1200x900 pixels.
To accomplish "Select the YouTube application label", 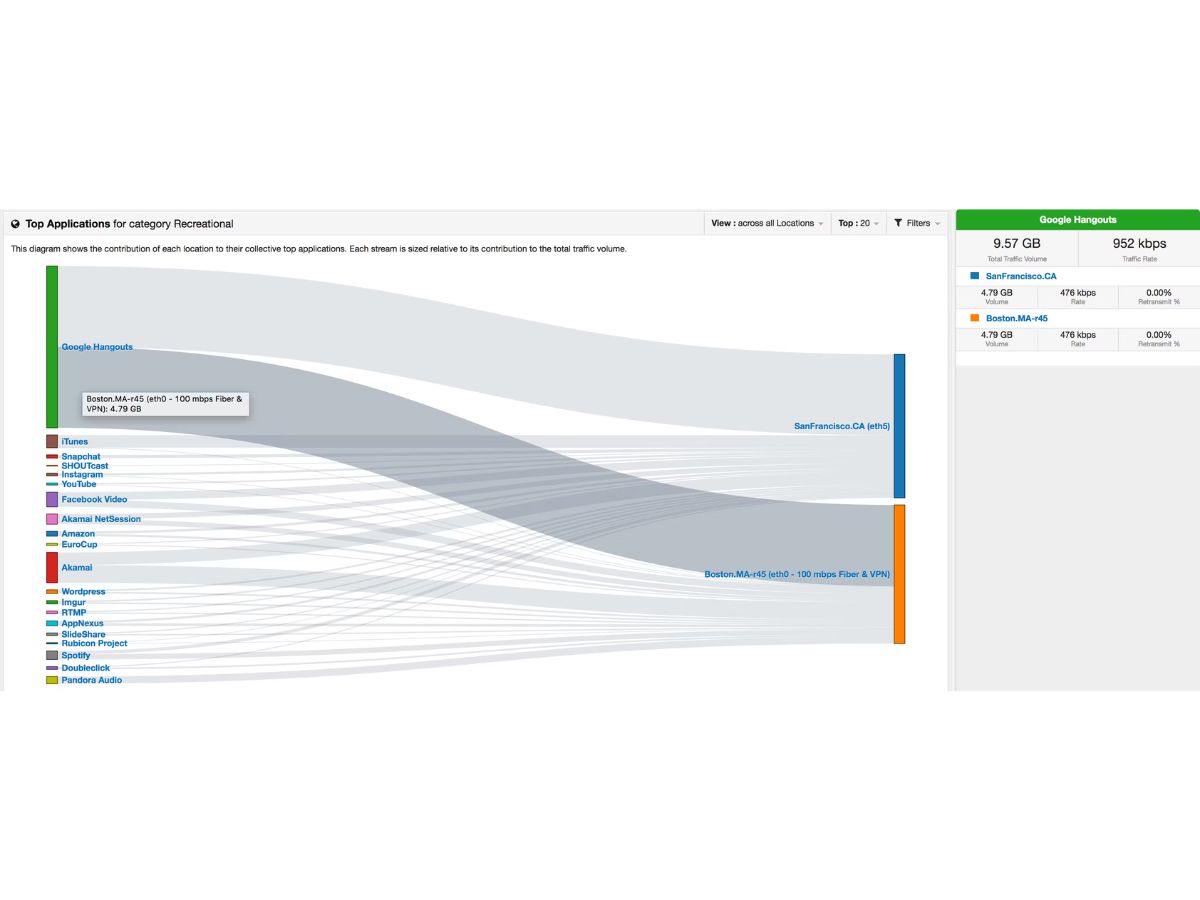I will (x=79, y=484).
